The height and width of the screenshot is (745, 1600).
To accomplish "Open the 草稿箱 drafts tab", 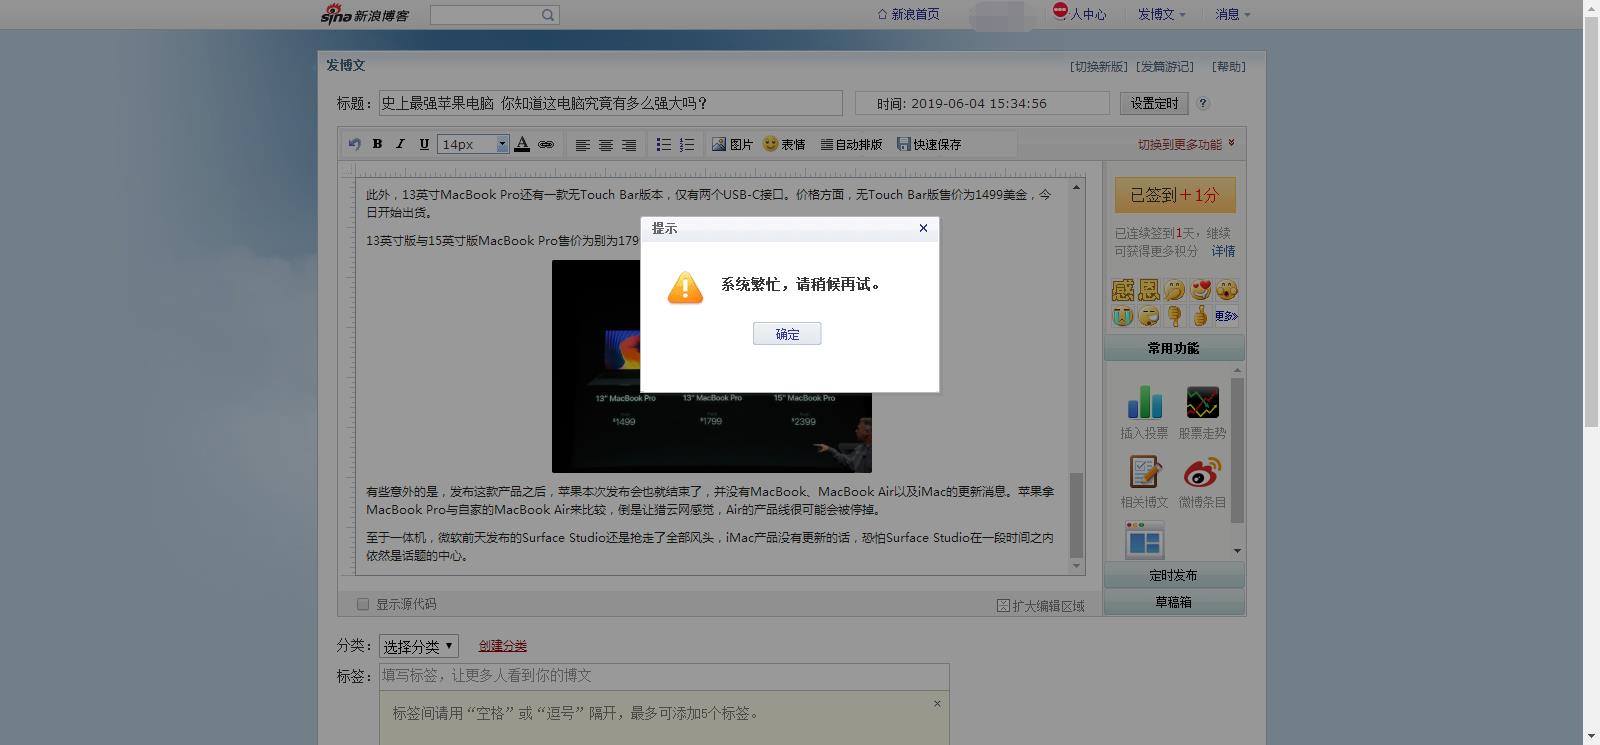I will tap(1174, 602).
